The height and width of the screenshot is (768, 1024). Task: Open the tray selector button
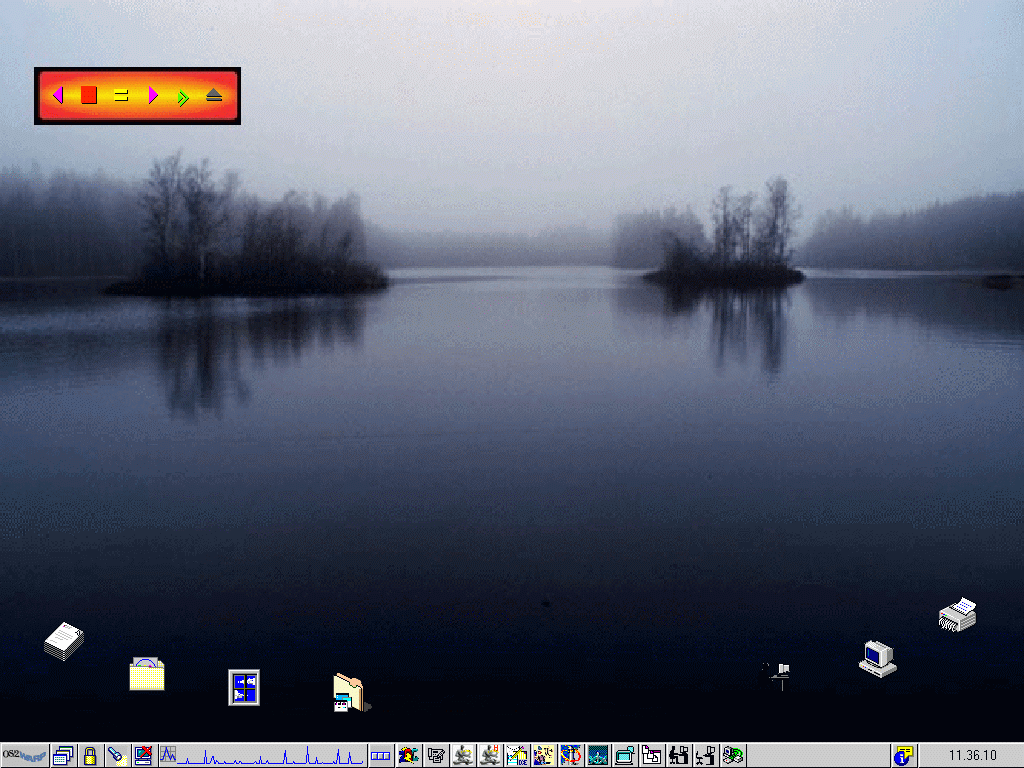pyautogui.click(x=381, y=756)
